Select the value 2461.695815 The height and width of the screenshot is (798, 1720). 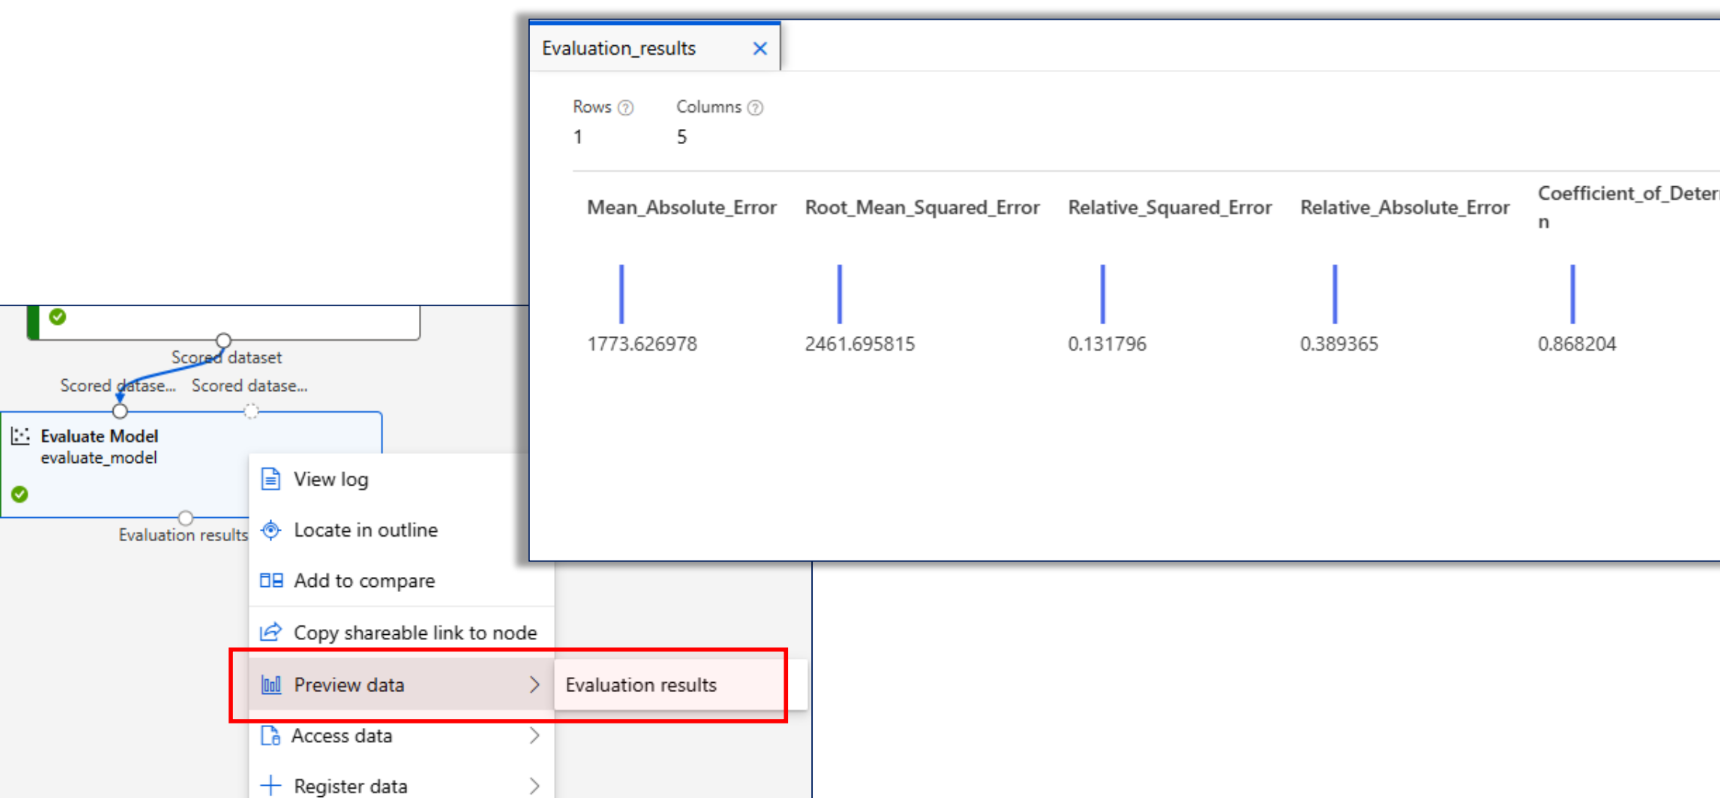click(860, 344)
